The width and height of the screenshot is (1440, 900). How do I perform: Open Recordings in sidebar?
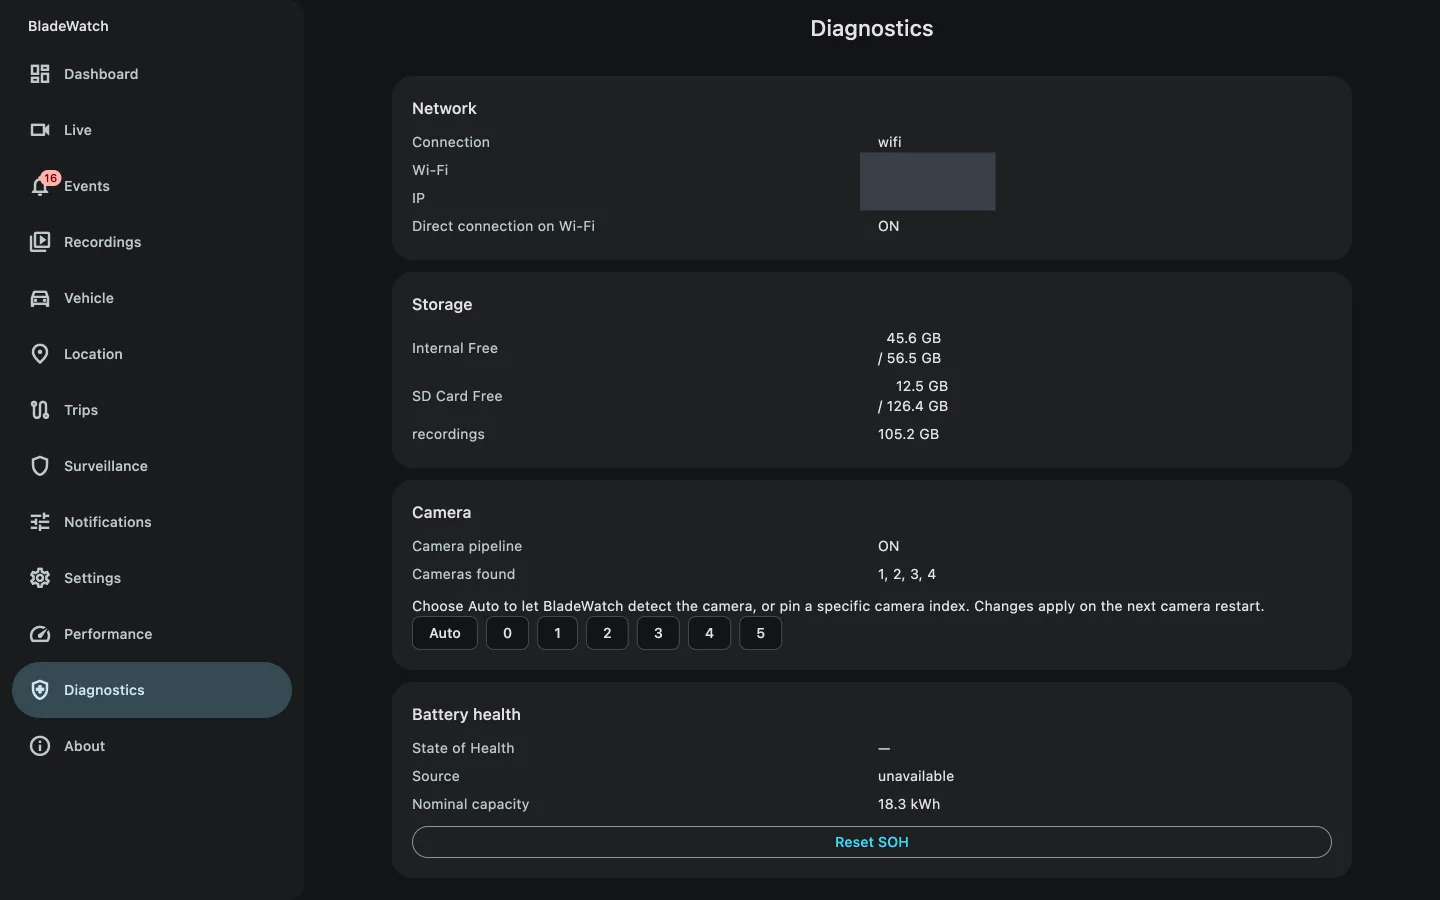click(152, 242)
